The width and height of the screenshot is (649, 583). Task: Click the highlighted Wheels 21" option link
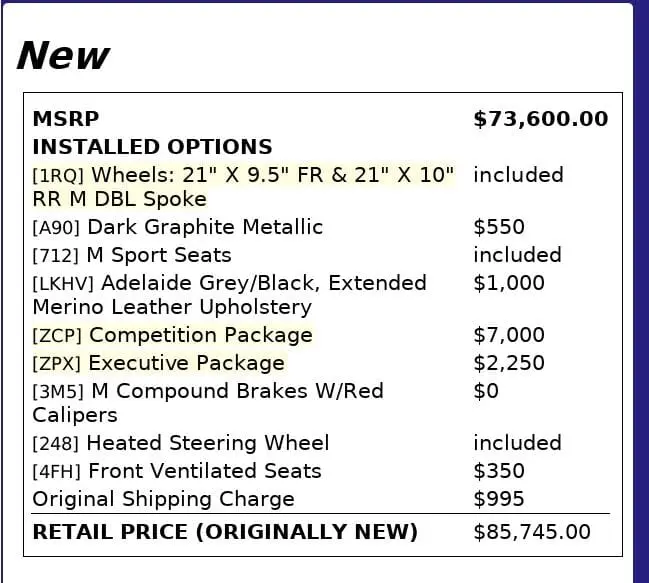tap(243, 175)
